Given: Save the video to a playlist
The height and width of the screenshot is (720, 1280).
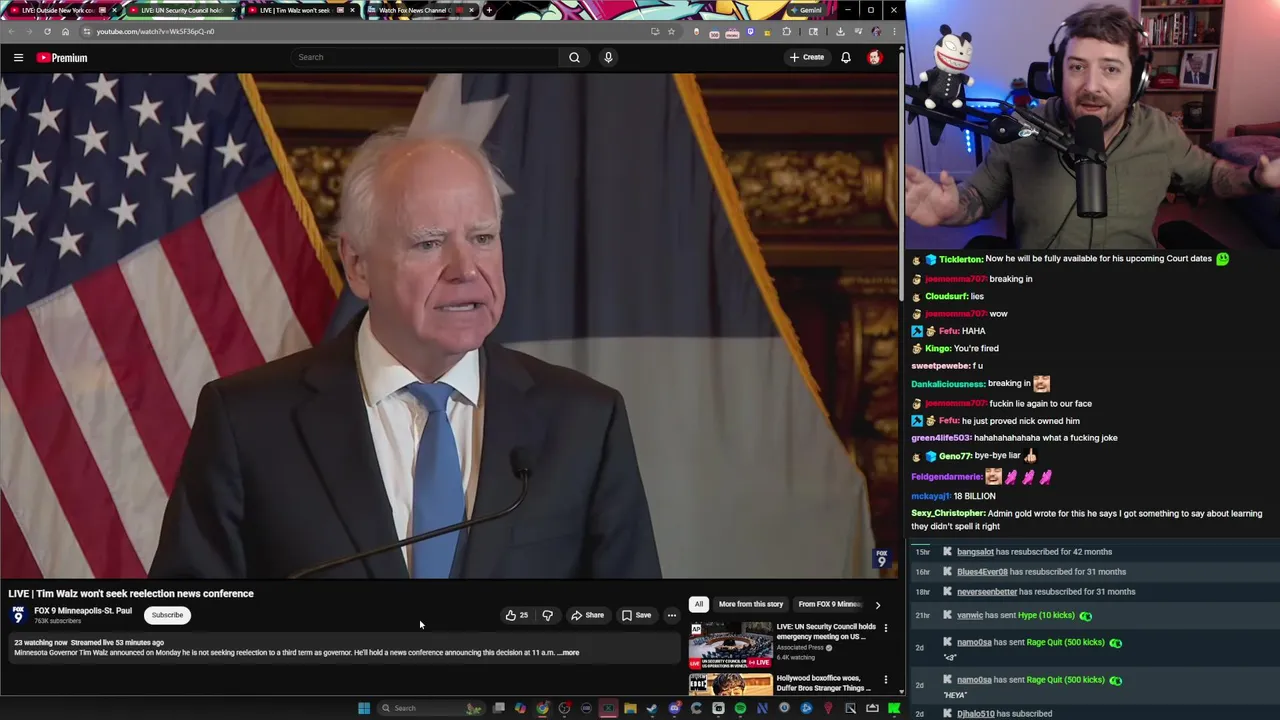Looking at the screenshot, I should pos(636,615).
